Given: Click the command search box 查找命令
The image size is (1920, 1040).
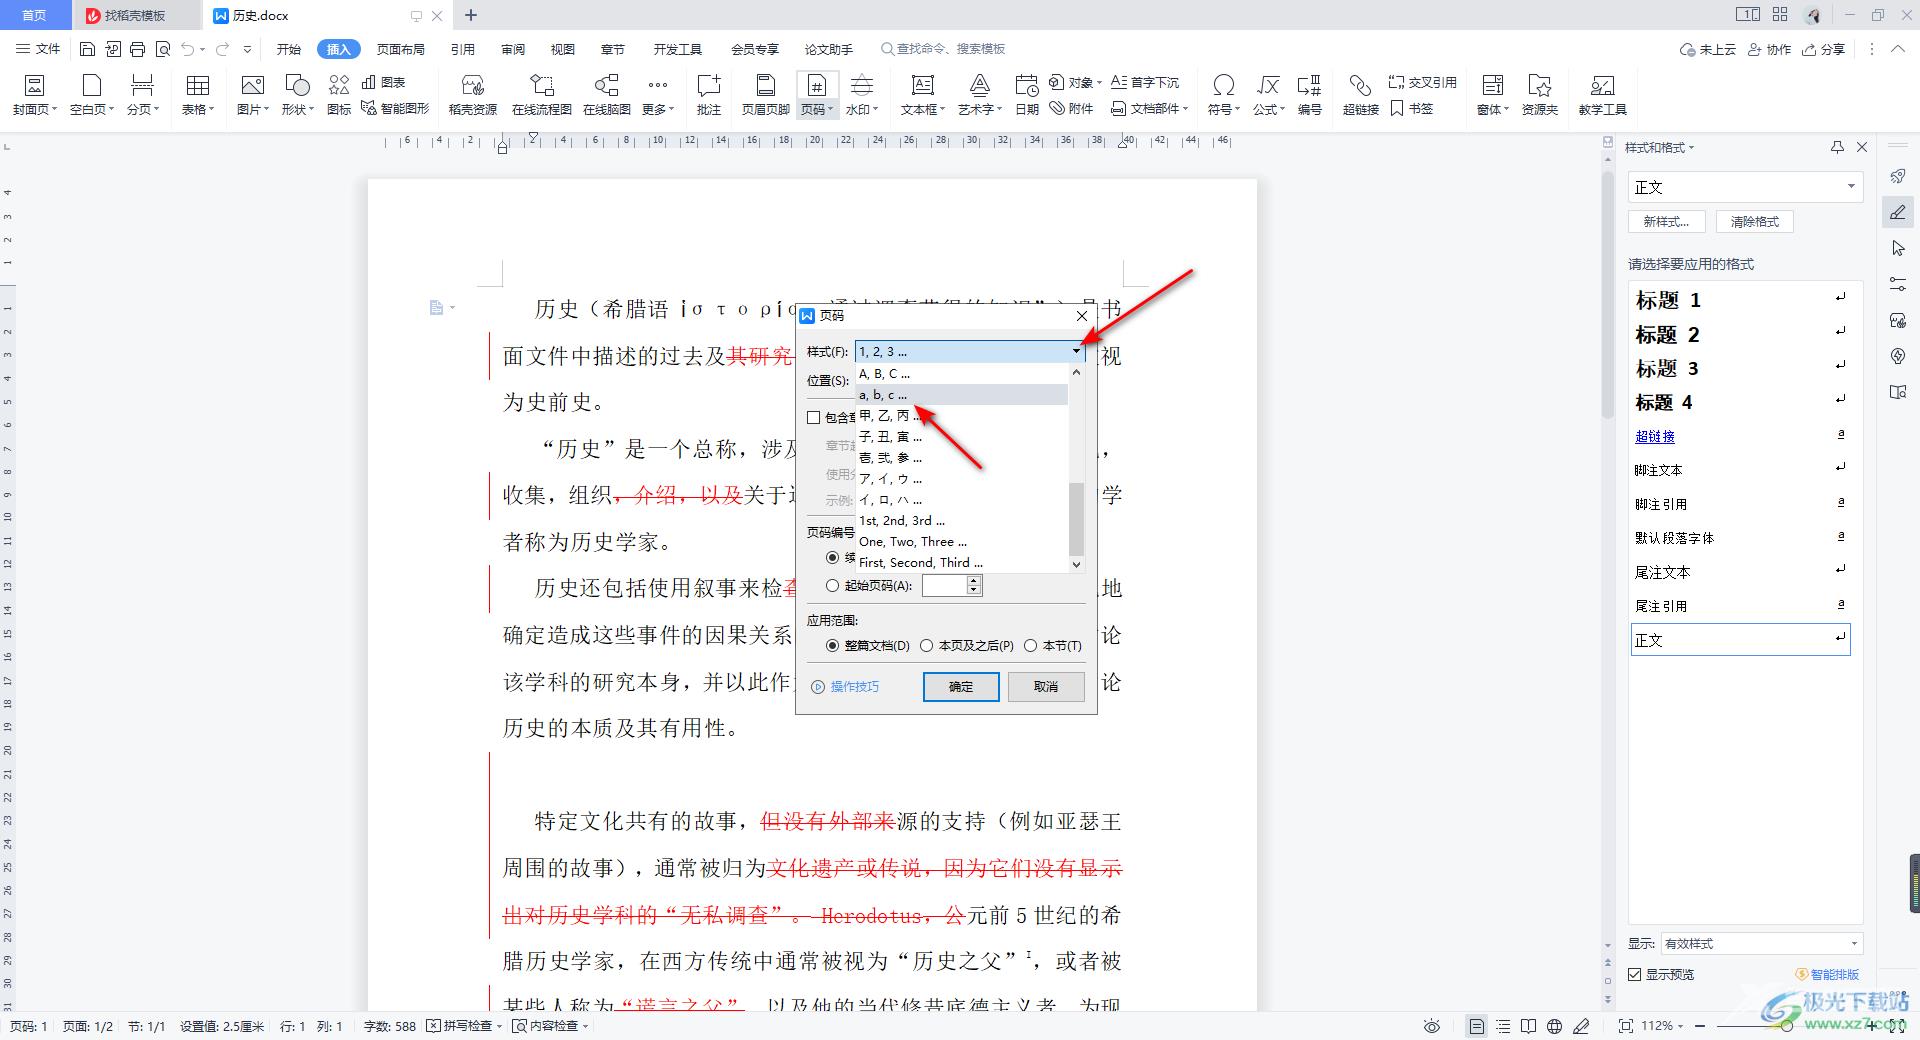Looking at the screenshot, I should (944, 48).
